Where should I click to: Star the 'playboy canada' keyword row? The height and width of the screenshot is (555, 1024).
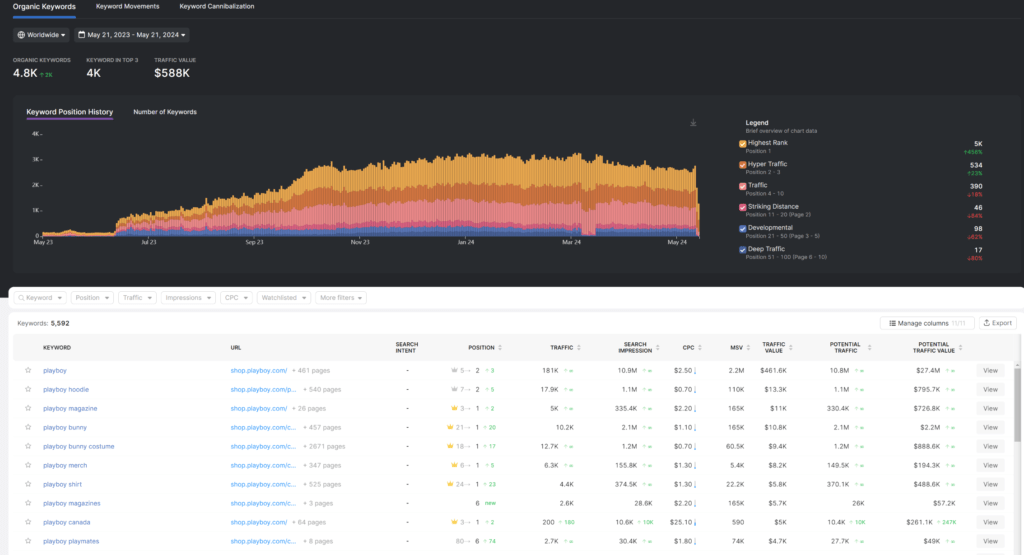pyautogui.click(x=28, y=522)
